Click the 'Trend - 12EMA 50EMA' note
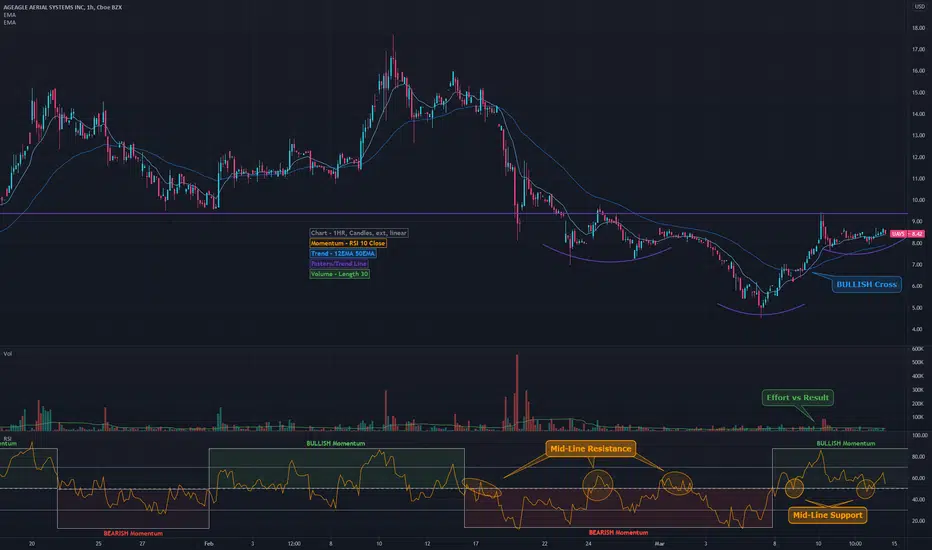 tap(342, 253)
